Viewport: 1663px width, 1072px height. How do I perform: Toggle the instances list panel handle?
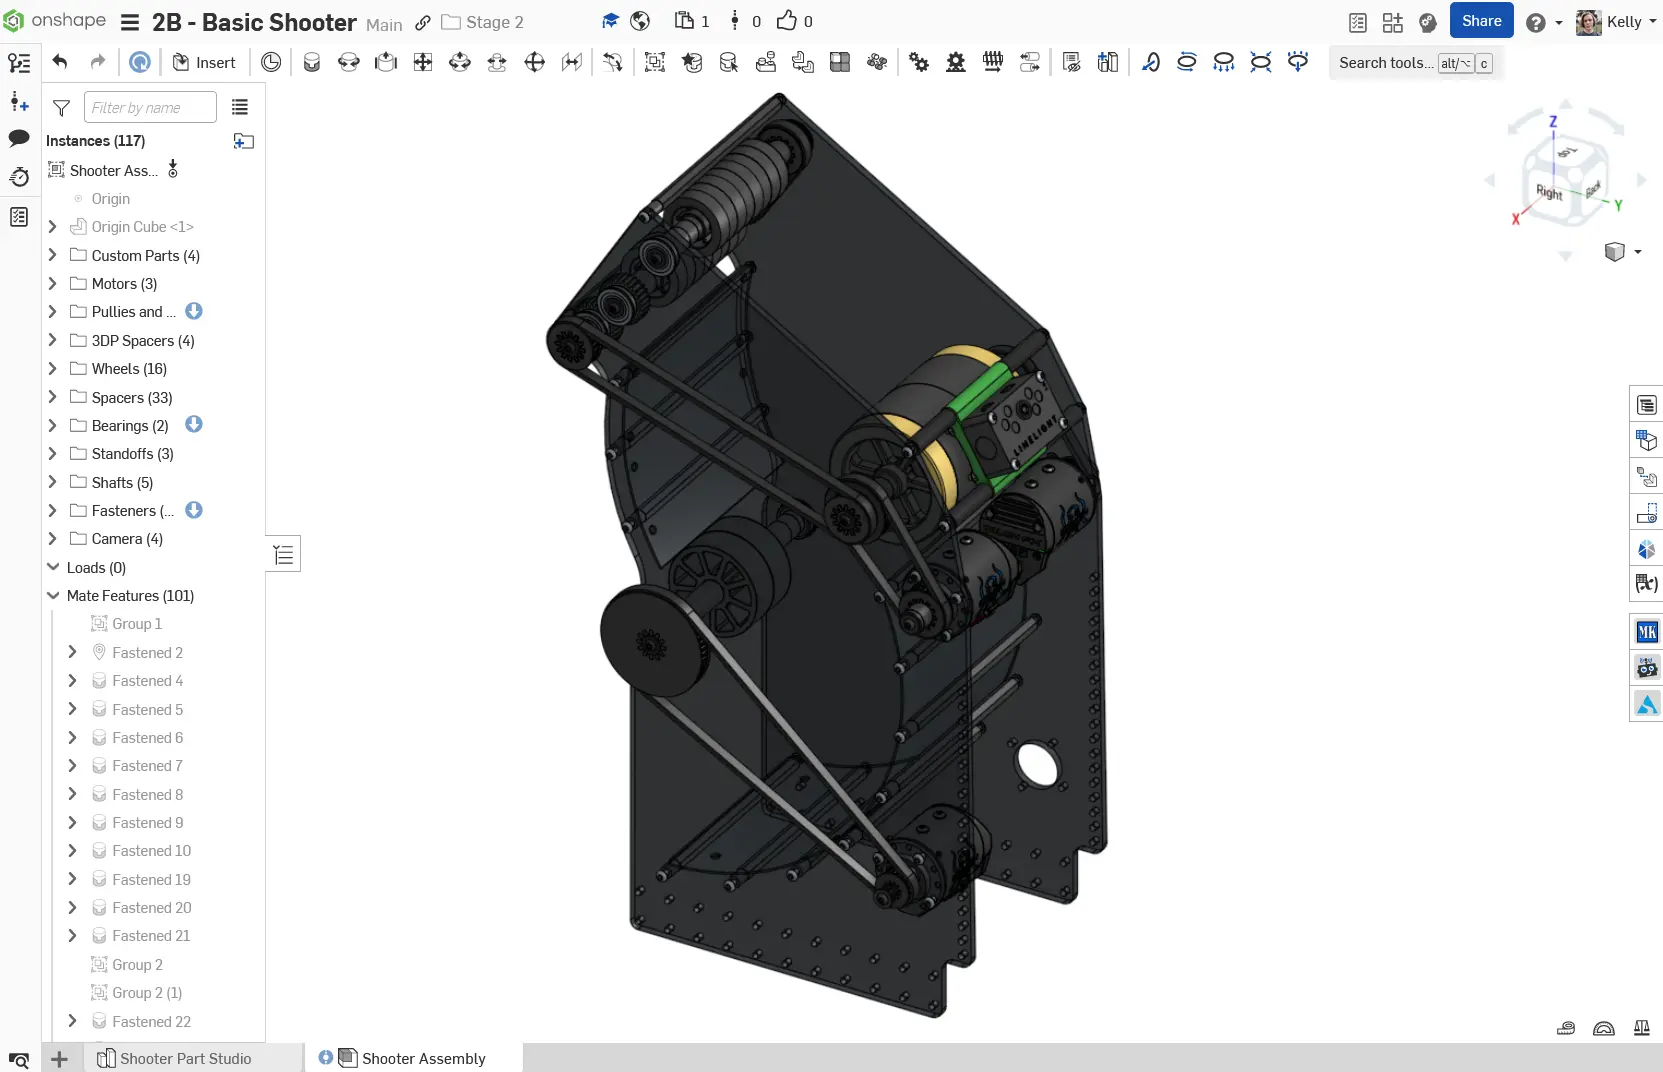coord(284,554)
